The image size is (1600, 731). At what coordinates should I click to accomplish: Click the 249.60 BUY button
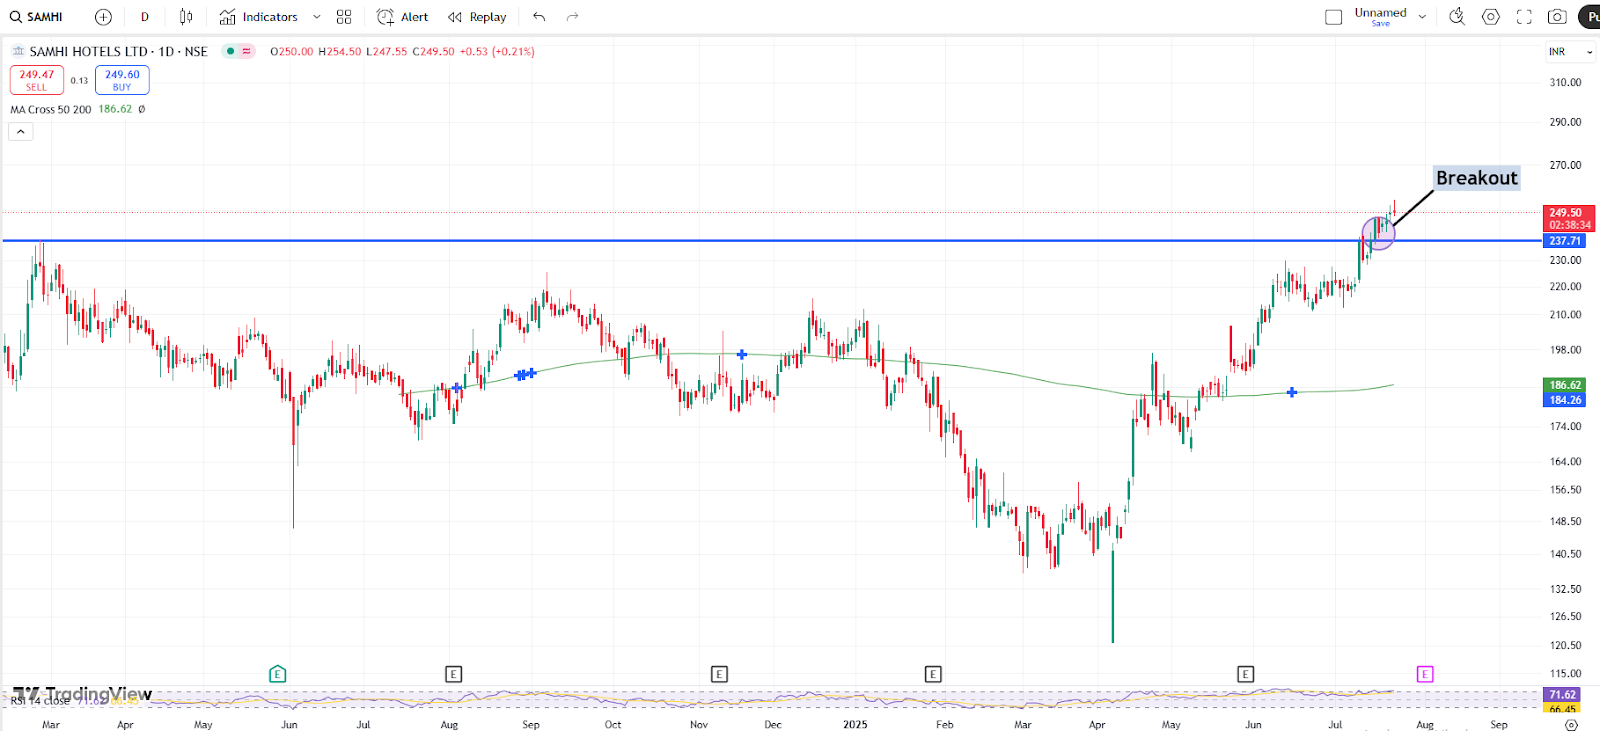click(x=122, y=80)
